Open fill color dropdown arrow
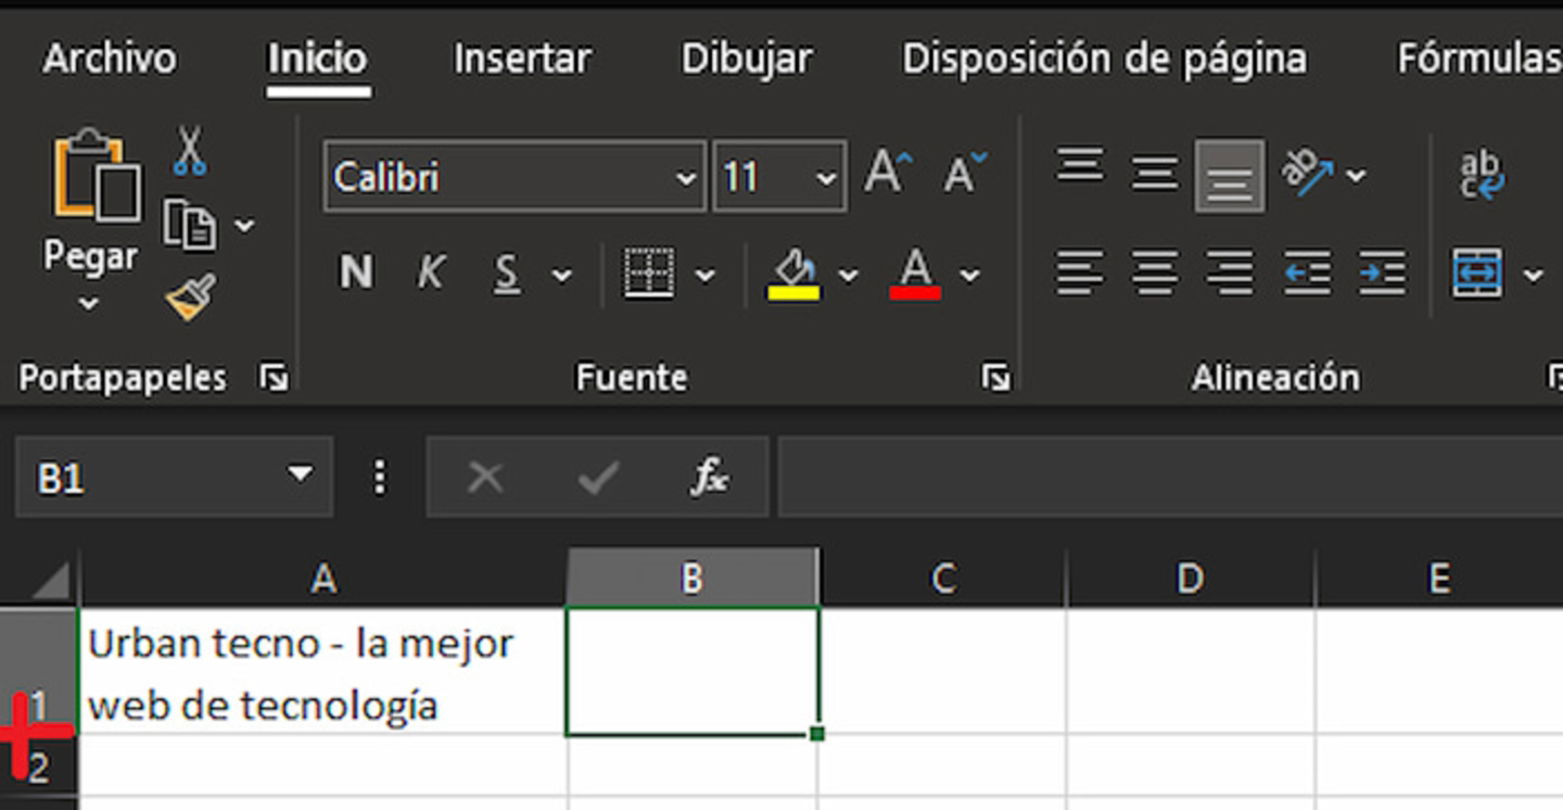The image size is (1563, 810). (x=848, y=274)
